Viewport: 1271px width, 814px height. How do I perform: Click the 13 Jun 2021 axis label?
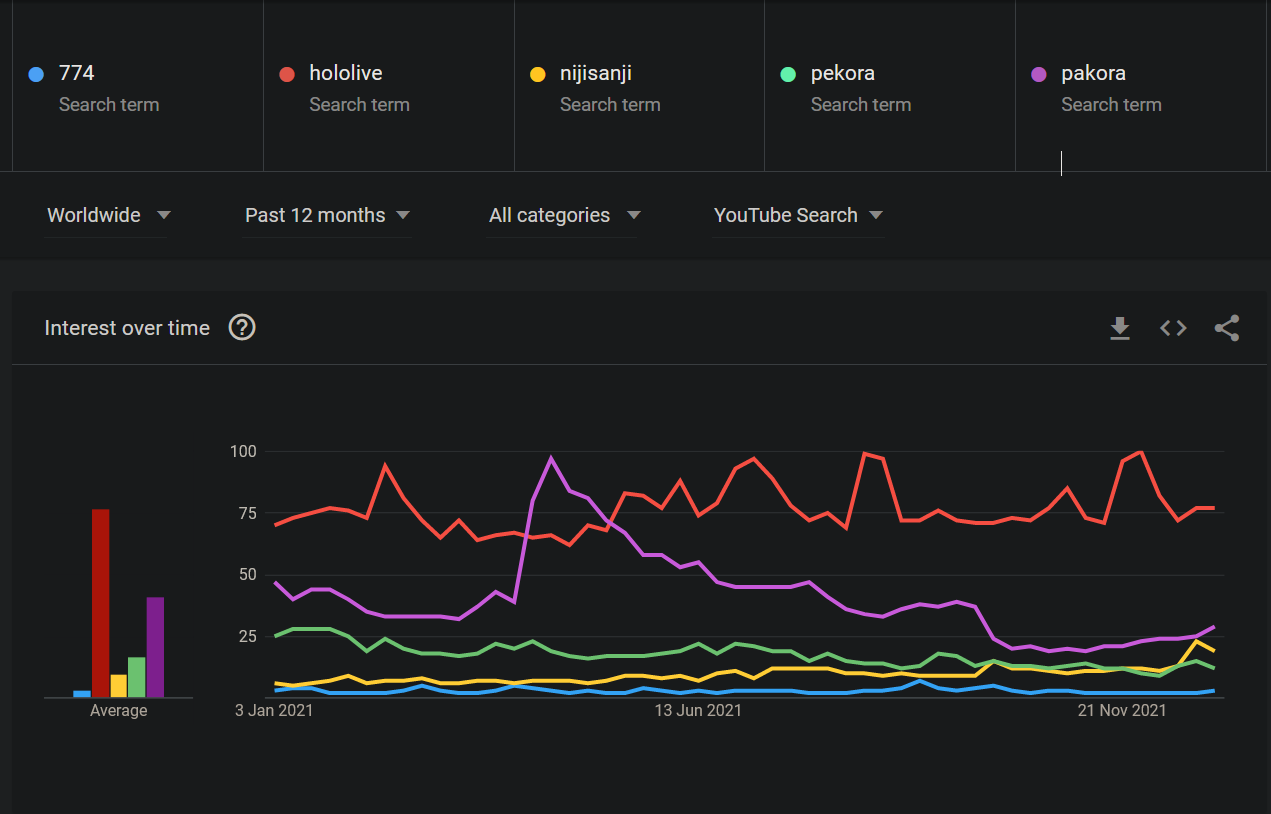click(x=698, y=711)
